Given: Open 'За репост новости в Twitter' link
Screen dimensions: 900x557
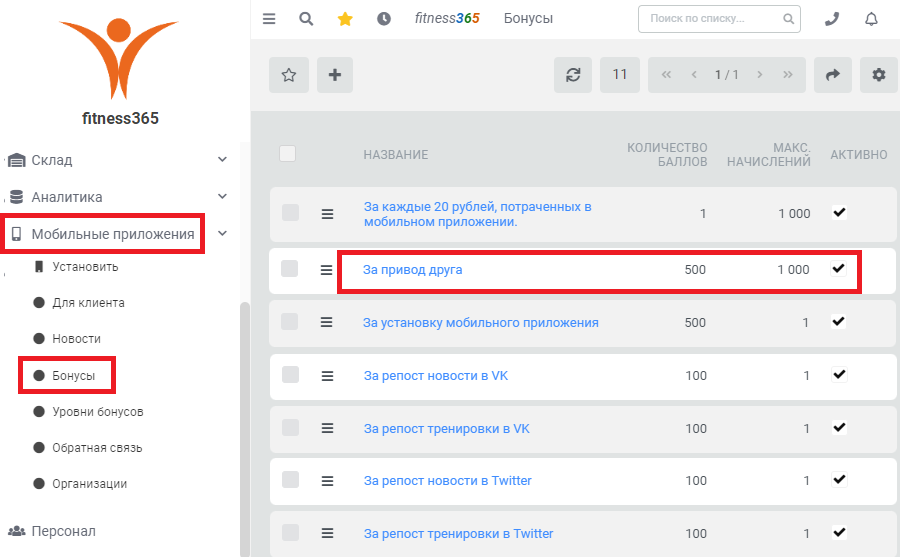Looking at the screenshot, I should (448, 481).
